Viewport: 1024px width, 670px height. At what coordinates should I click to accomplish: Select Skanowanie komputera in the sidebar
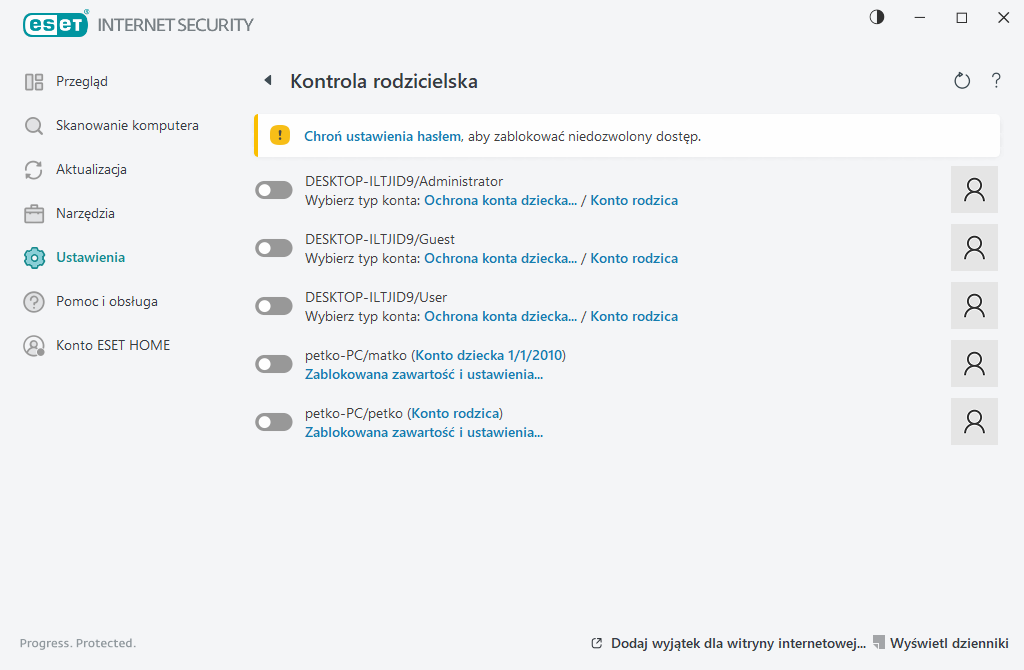127,125
